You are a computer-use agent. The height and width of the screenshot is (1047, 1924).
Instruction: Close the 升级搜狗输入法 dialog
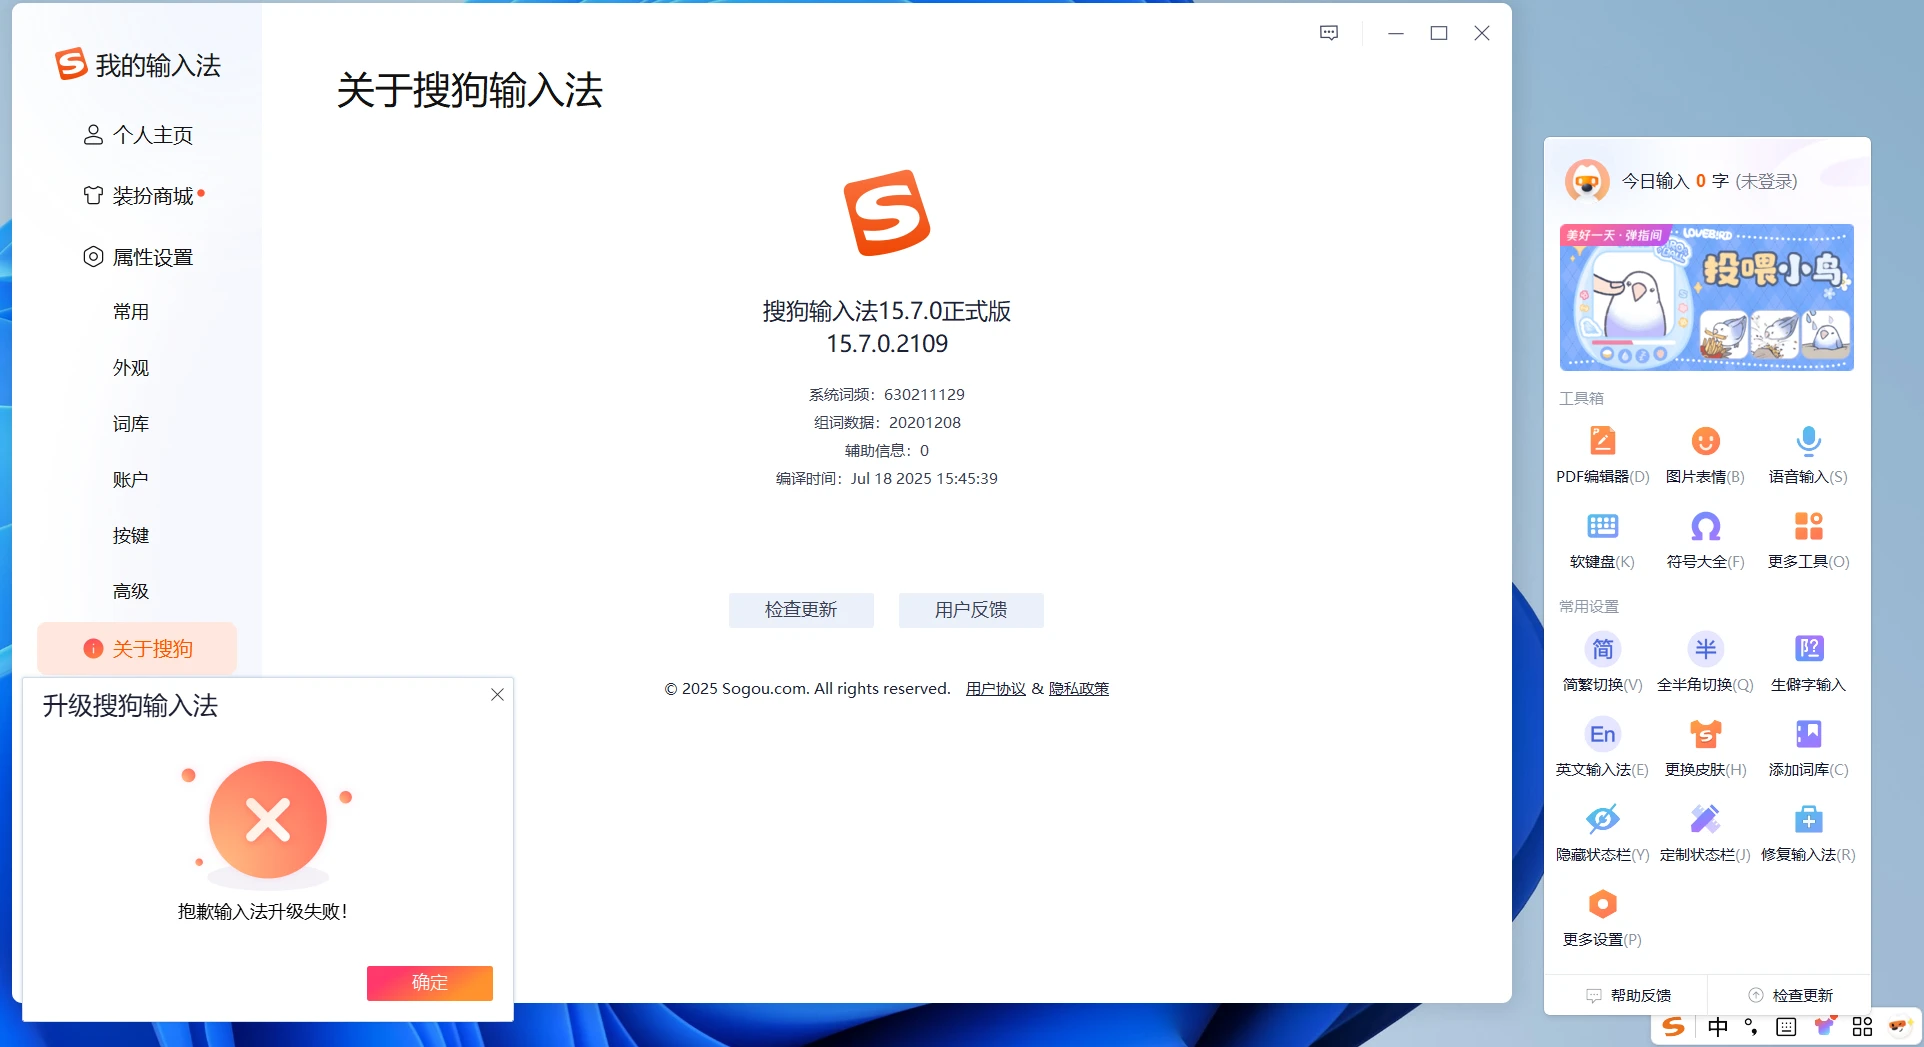point(497,694)
